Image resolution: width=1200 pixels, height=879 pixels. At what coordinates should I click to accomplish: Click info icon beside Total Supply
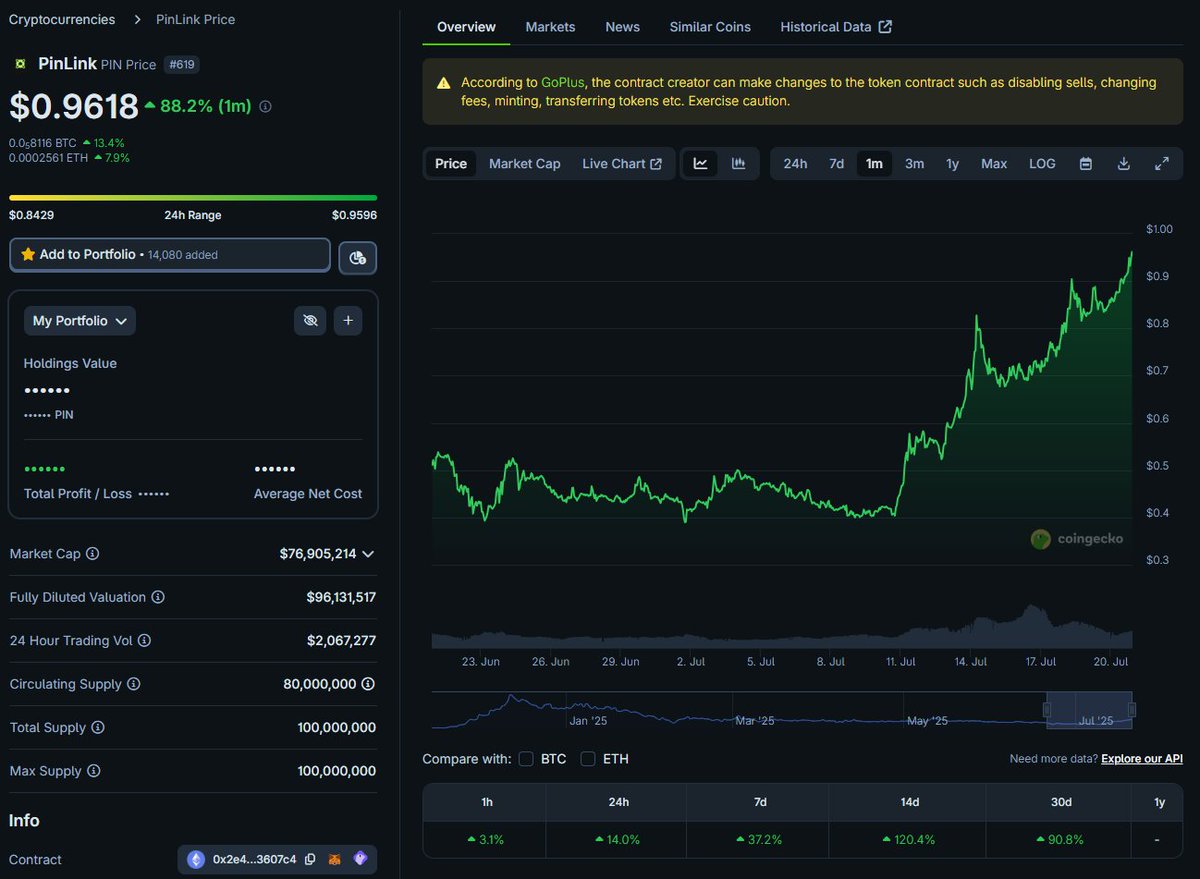[x=97, y=728]
